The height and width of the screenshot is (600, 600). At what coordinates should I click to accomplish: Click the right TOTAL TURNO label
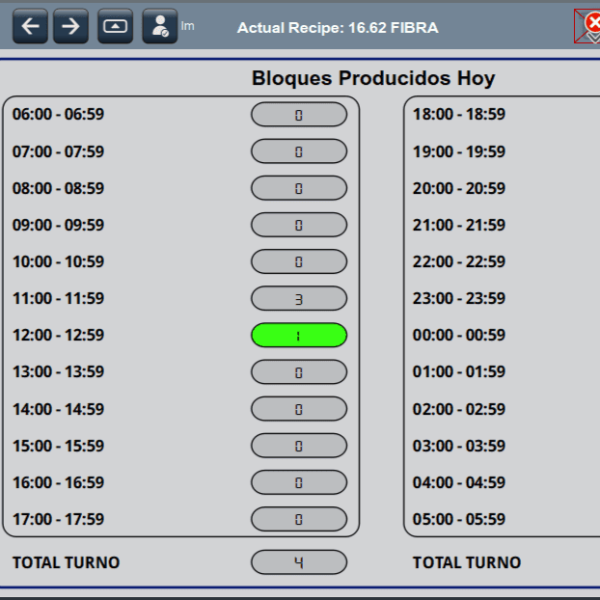tap(467, 562)
